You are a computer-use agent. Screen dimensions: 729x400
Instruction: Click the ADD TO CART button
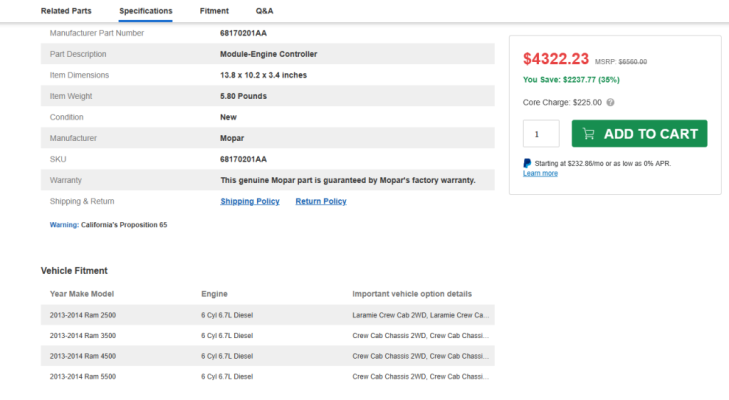[639, 133]
